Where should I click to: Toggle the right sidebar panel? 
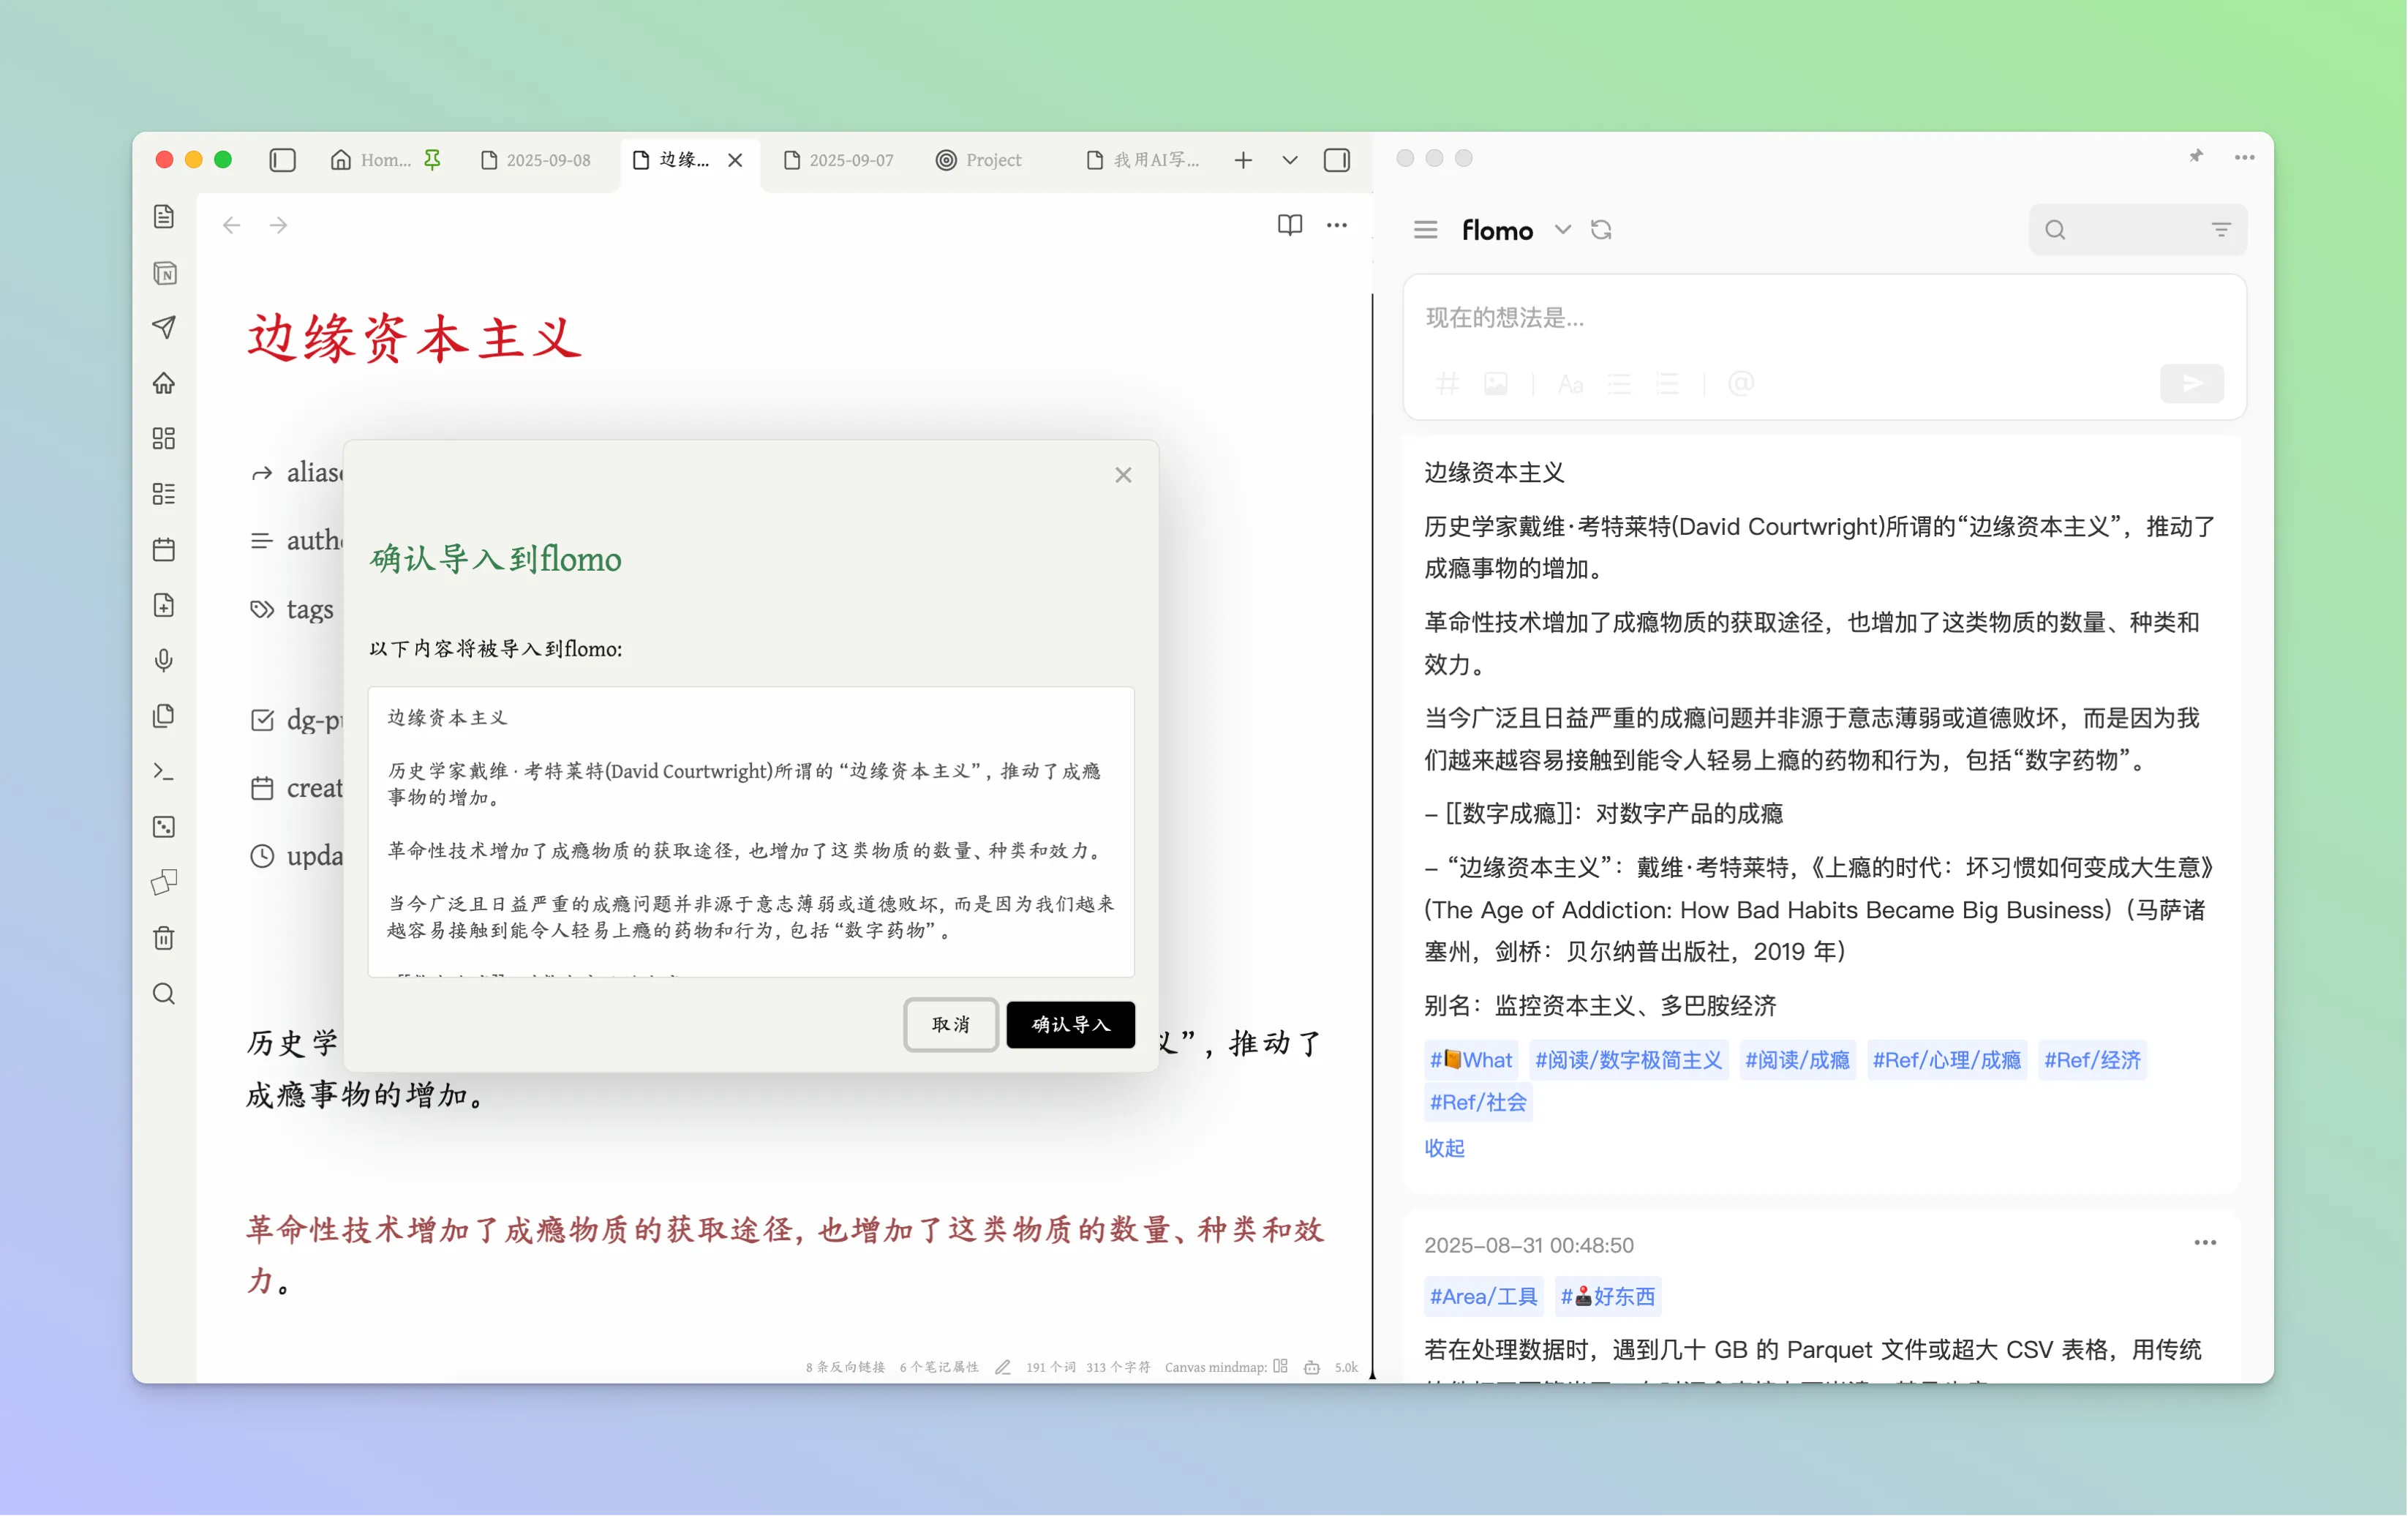1336,160
